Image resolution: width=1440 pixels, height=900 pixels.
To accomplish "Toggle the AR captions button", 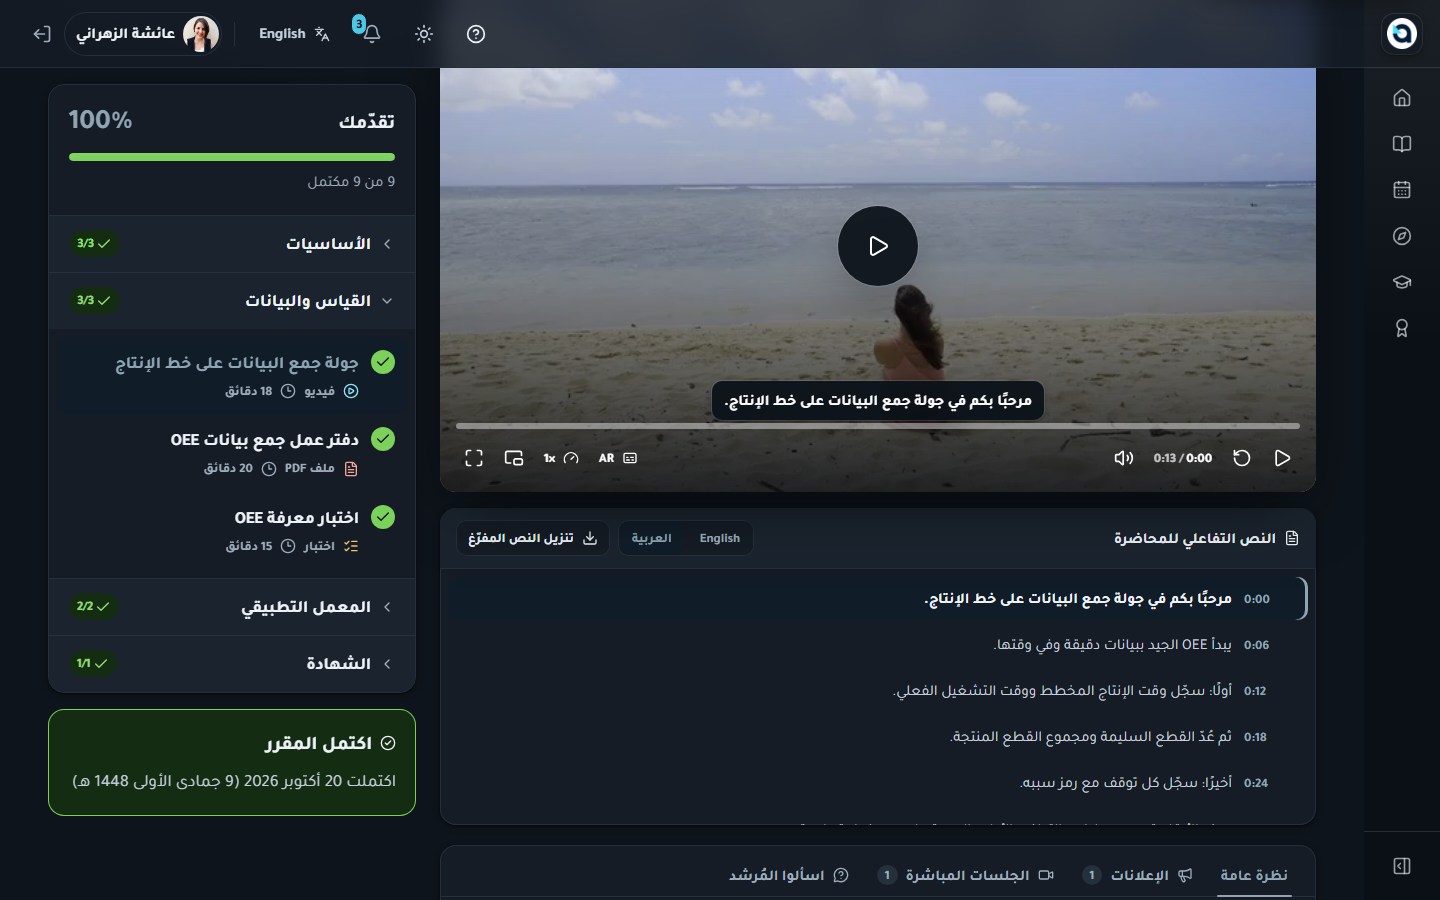I will pos(617,458).
